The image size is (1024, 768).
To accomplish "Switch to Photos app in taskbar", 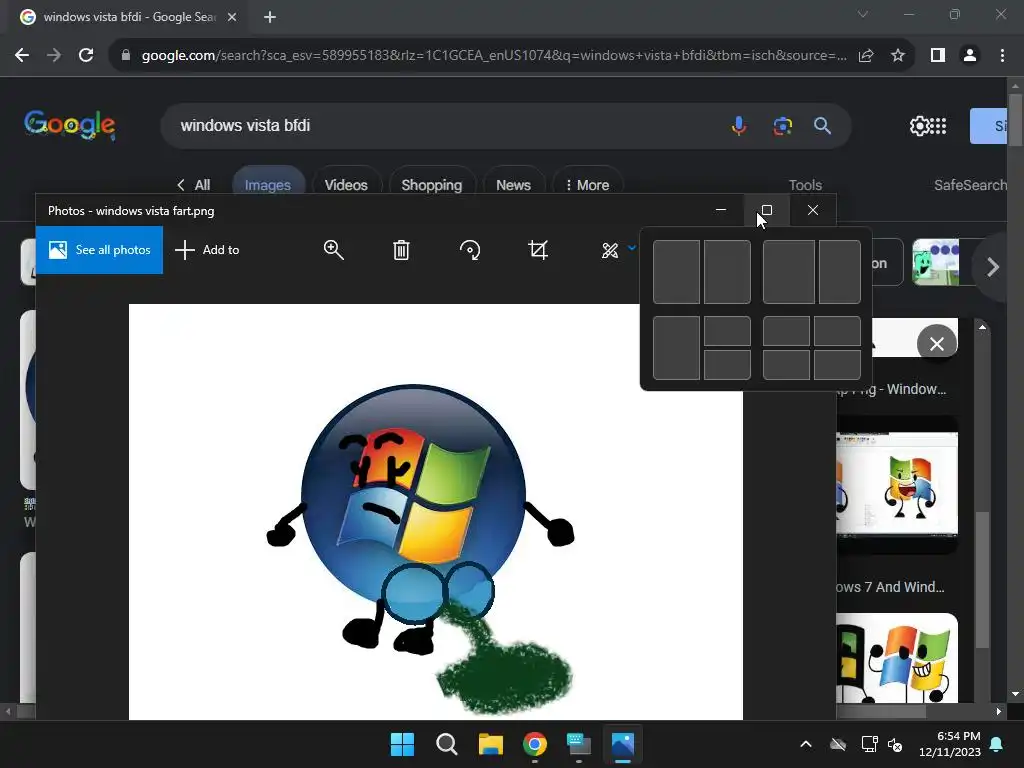I will [623, 744].
